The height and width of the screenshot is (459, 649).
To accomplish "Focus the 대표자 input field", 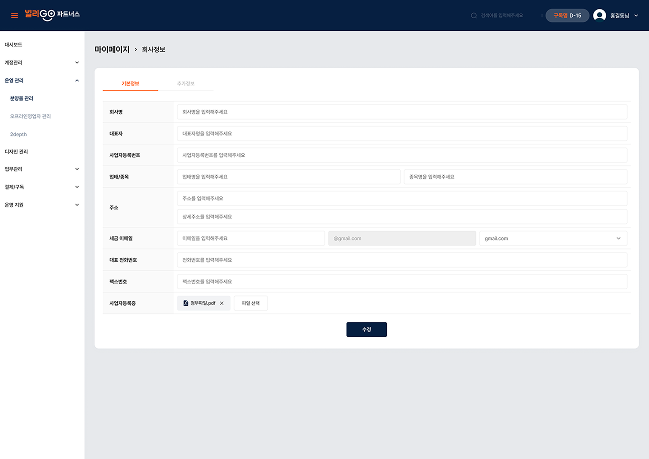I will 402,134.
